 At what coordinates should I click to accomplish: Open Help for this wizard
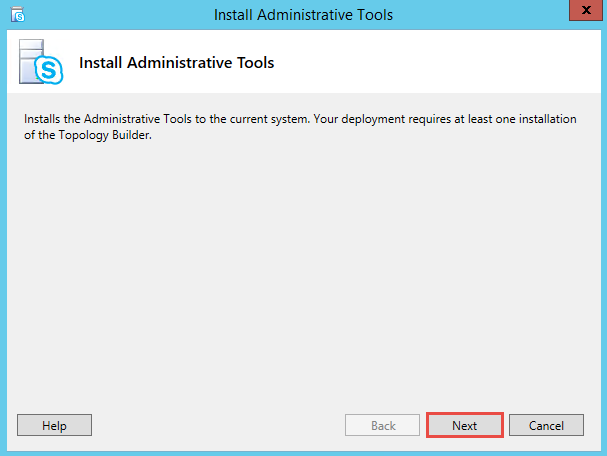pyautogui.click(x=54, y=425)
